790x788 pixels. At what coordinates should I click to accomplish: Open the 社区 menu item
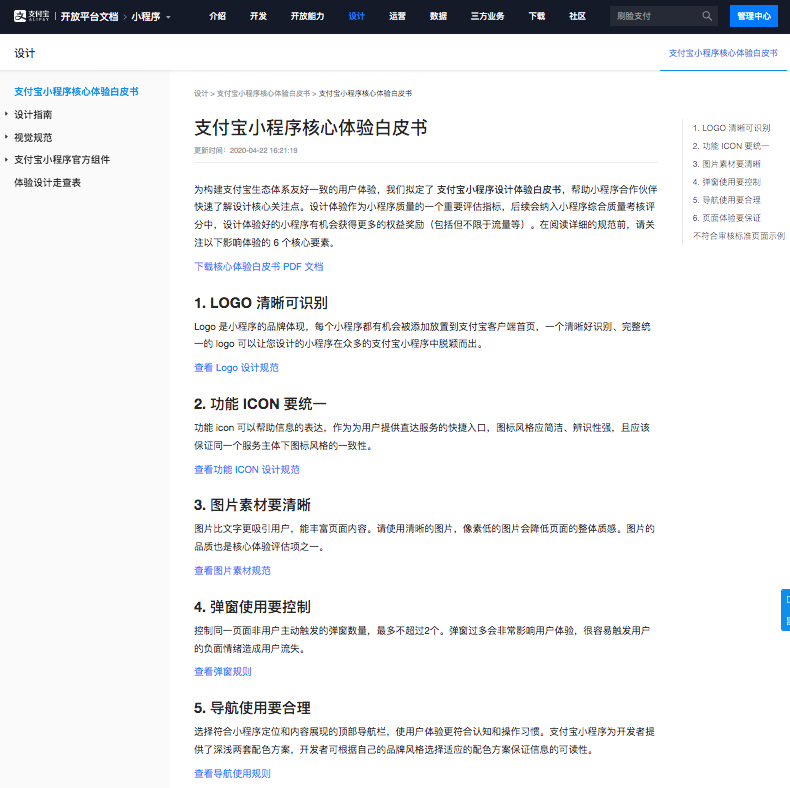577,16
